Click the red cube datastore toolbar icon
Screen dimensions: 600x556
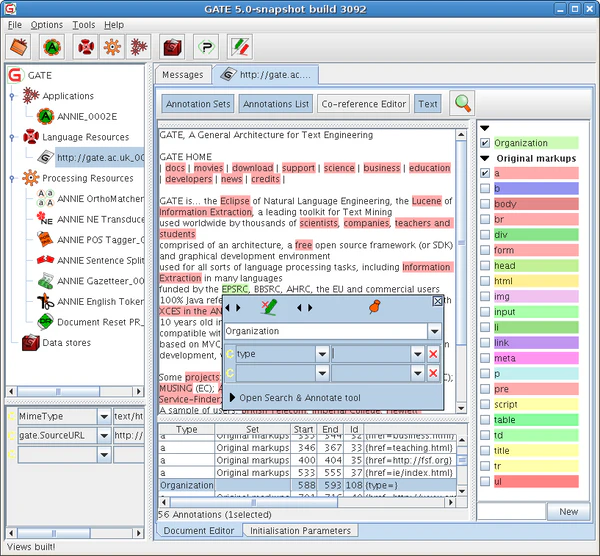[x=173, y=46]
